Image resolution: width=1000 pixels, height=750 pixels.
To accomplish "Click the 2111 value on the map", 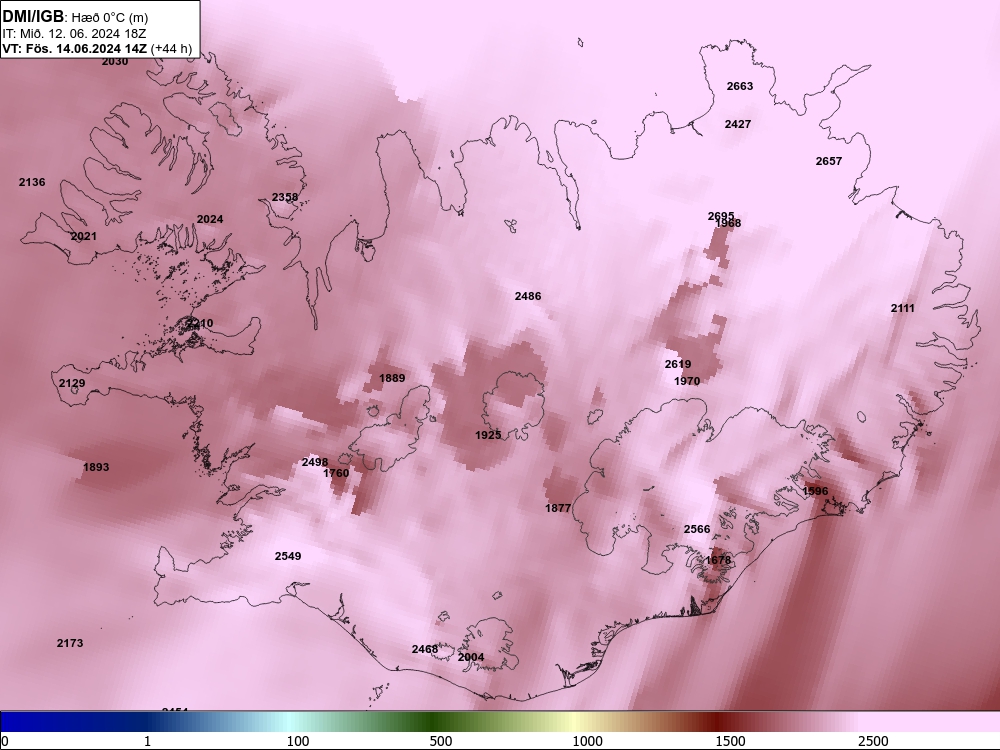I will (x=903, y=309).
